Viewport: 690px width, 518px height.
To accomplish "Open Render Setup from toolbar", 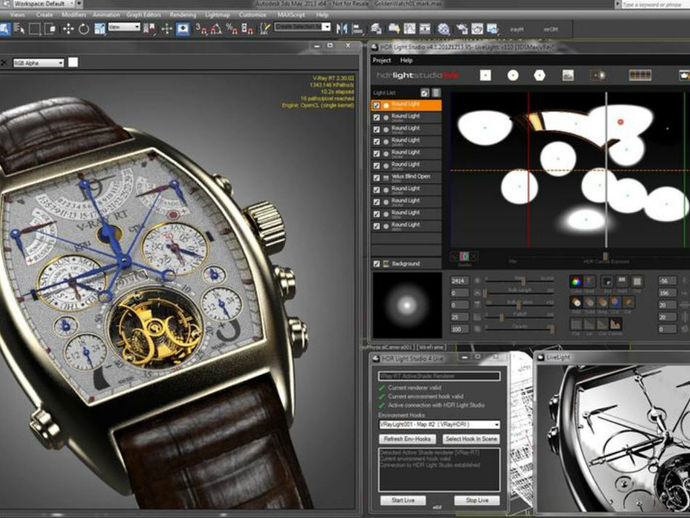I will pos(462,29).
